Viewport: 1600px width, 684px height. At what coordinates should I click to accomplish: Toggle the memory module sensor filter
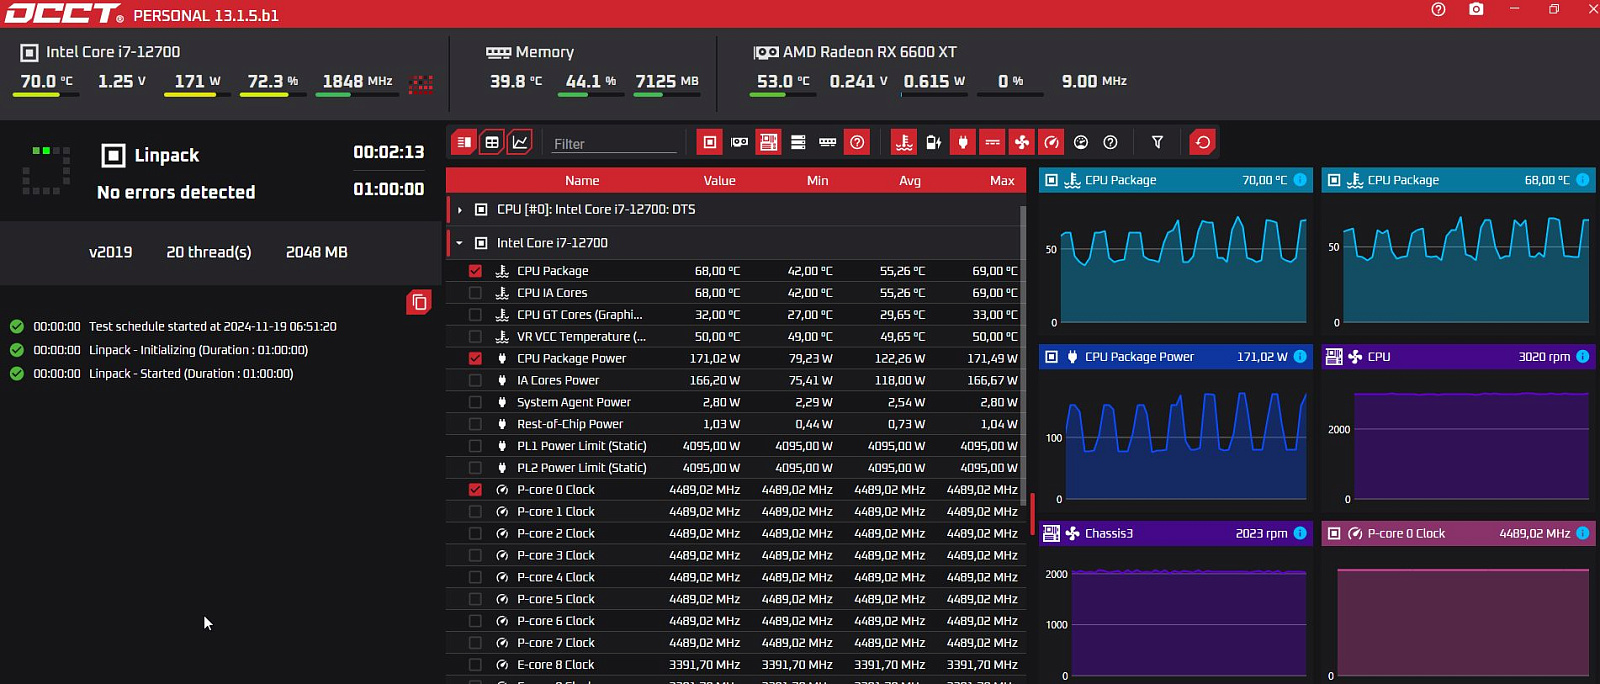(827, 142)
